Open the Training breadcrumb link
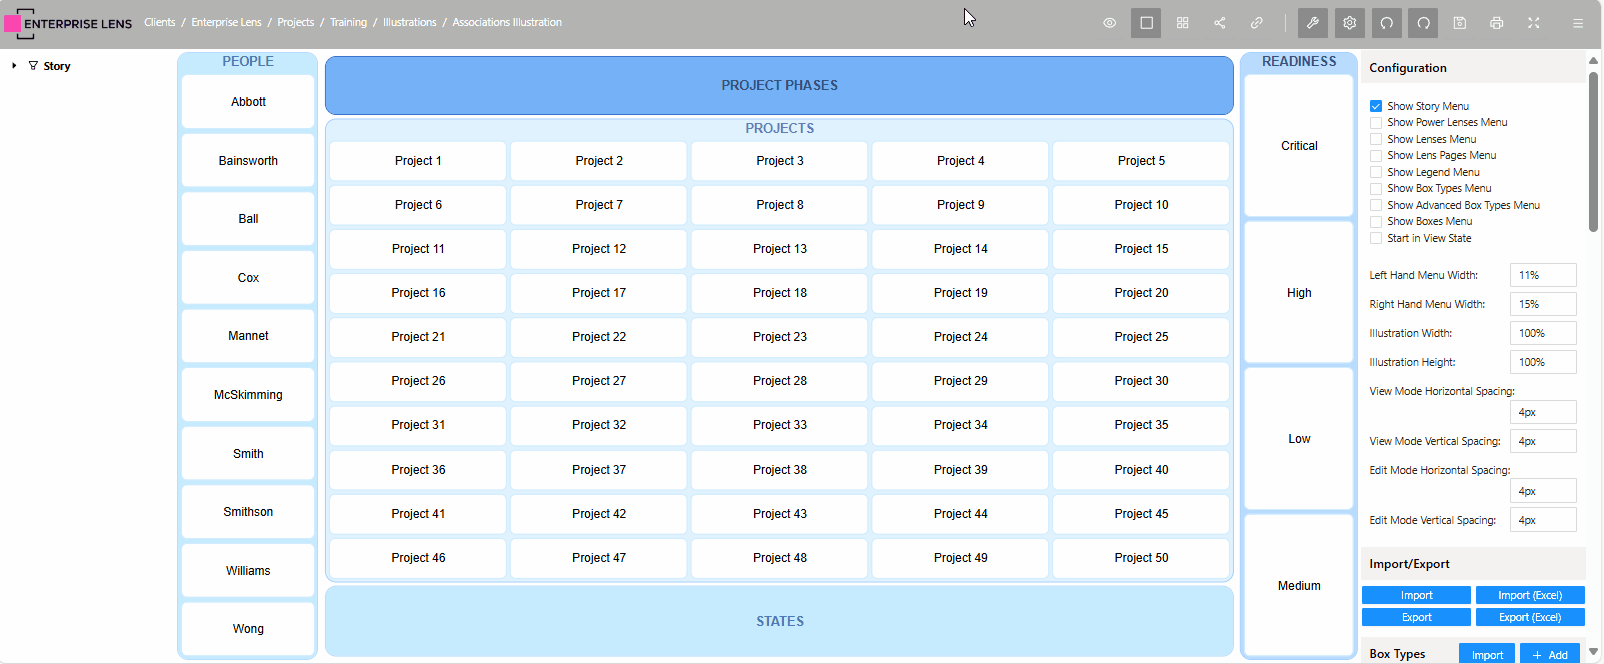Image resolution: width=1604 pixels, height=664 pixels. point(348,22)
